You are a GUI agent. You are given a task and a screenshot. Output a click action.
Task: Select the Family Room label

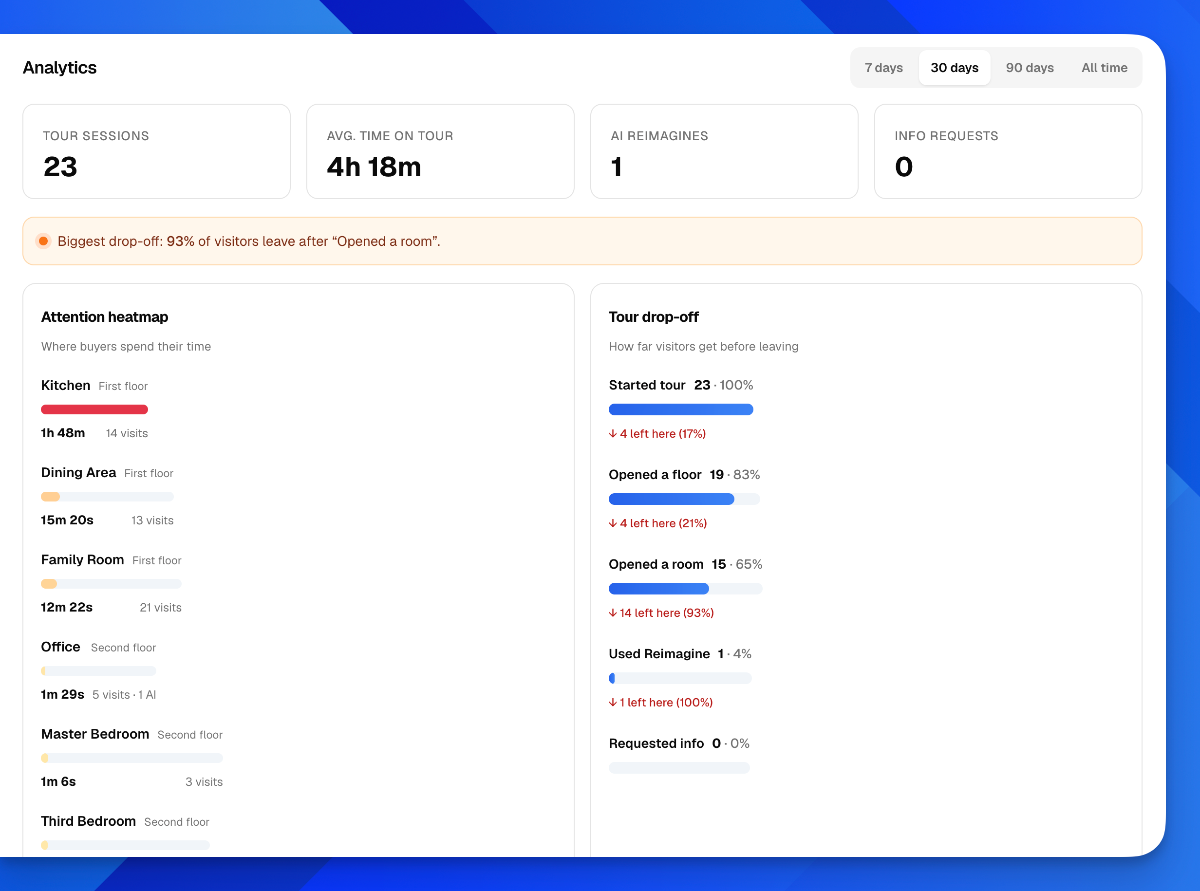coord(83,559)
